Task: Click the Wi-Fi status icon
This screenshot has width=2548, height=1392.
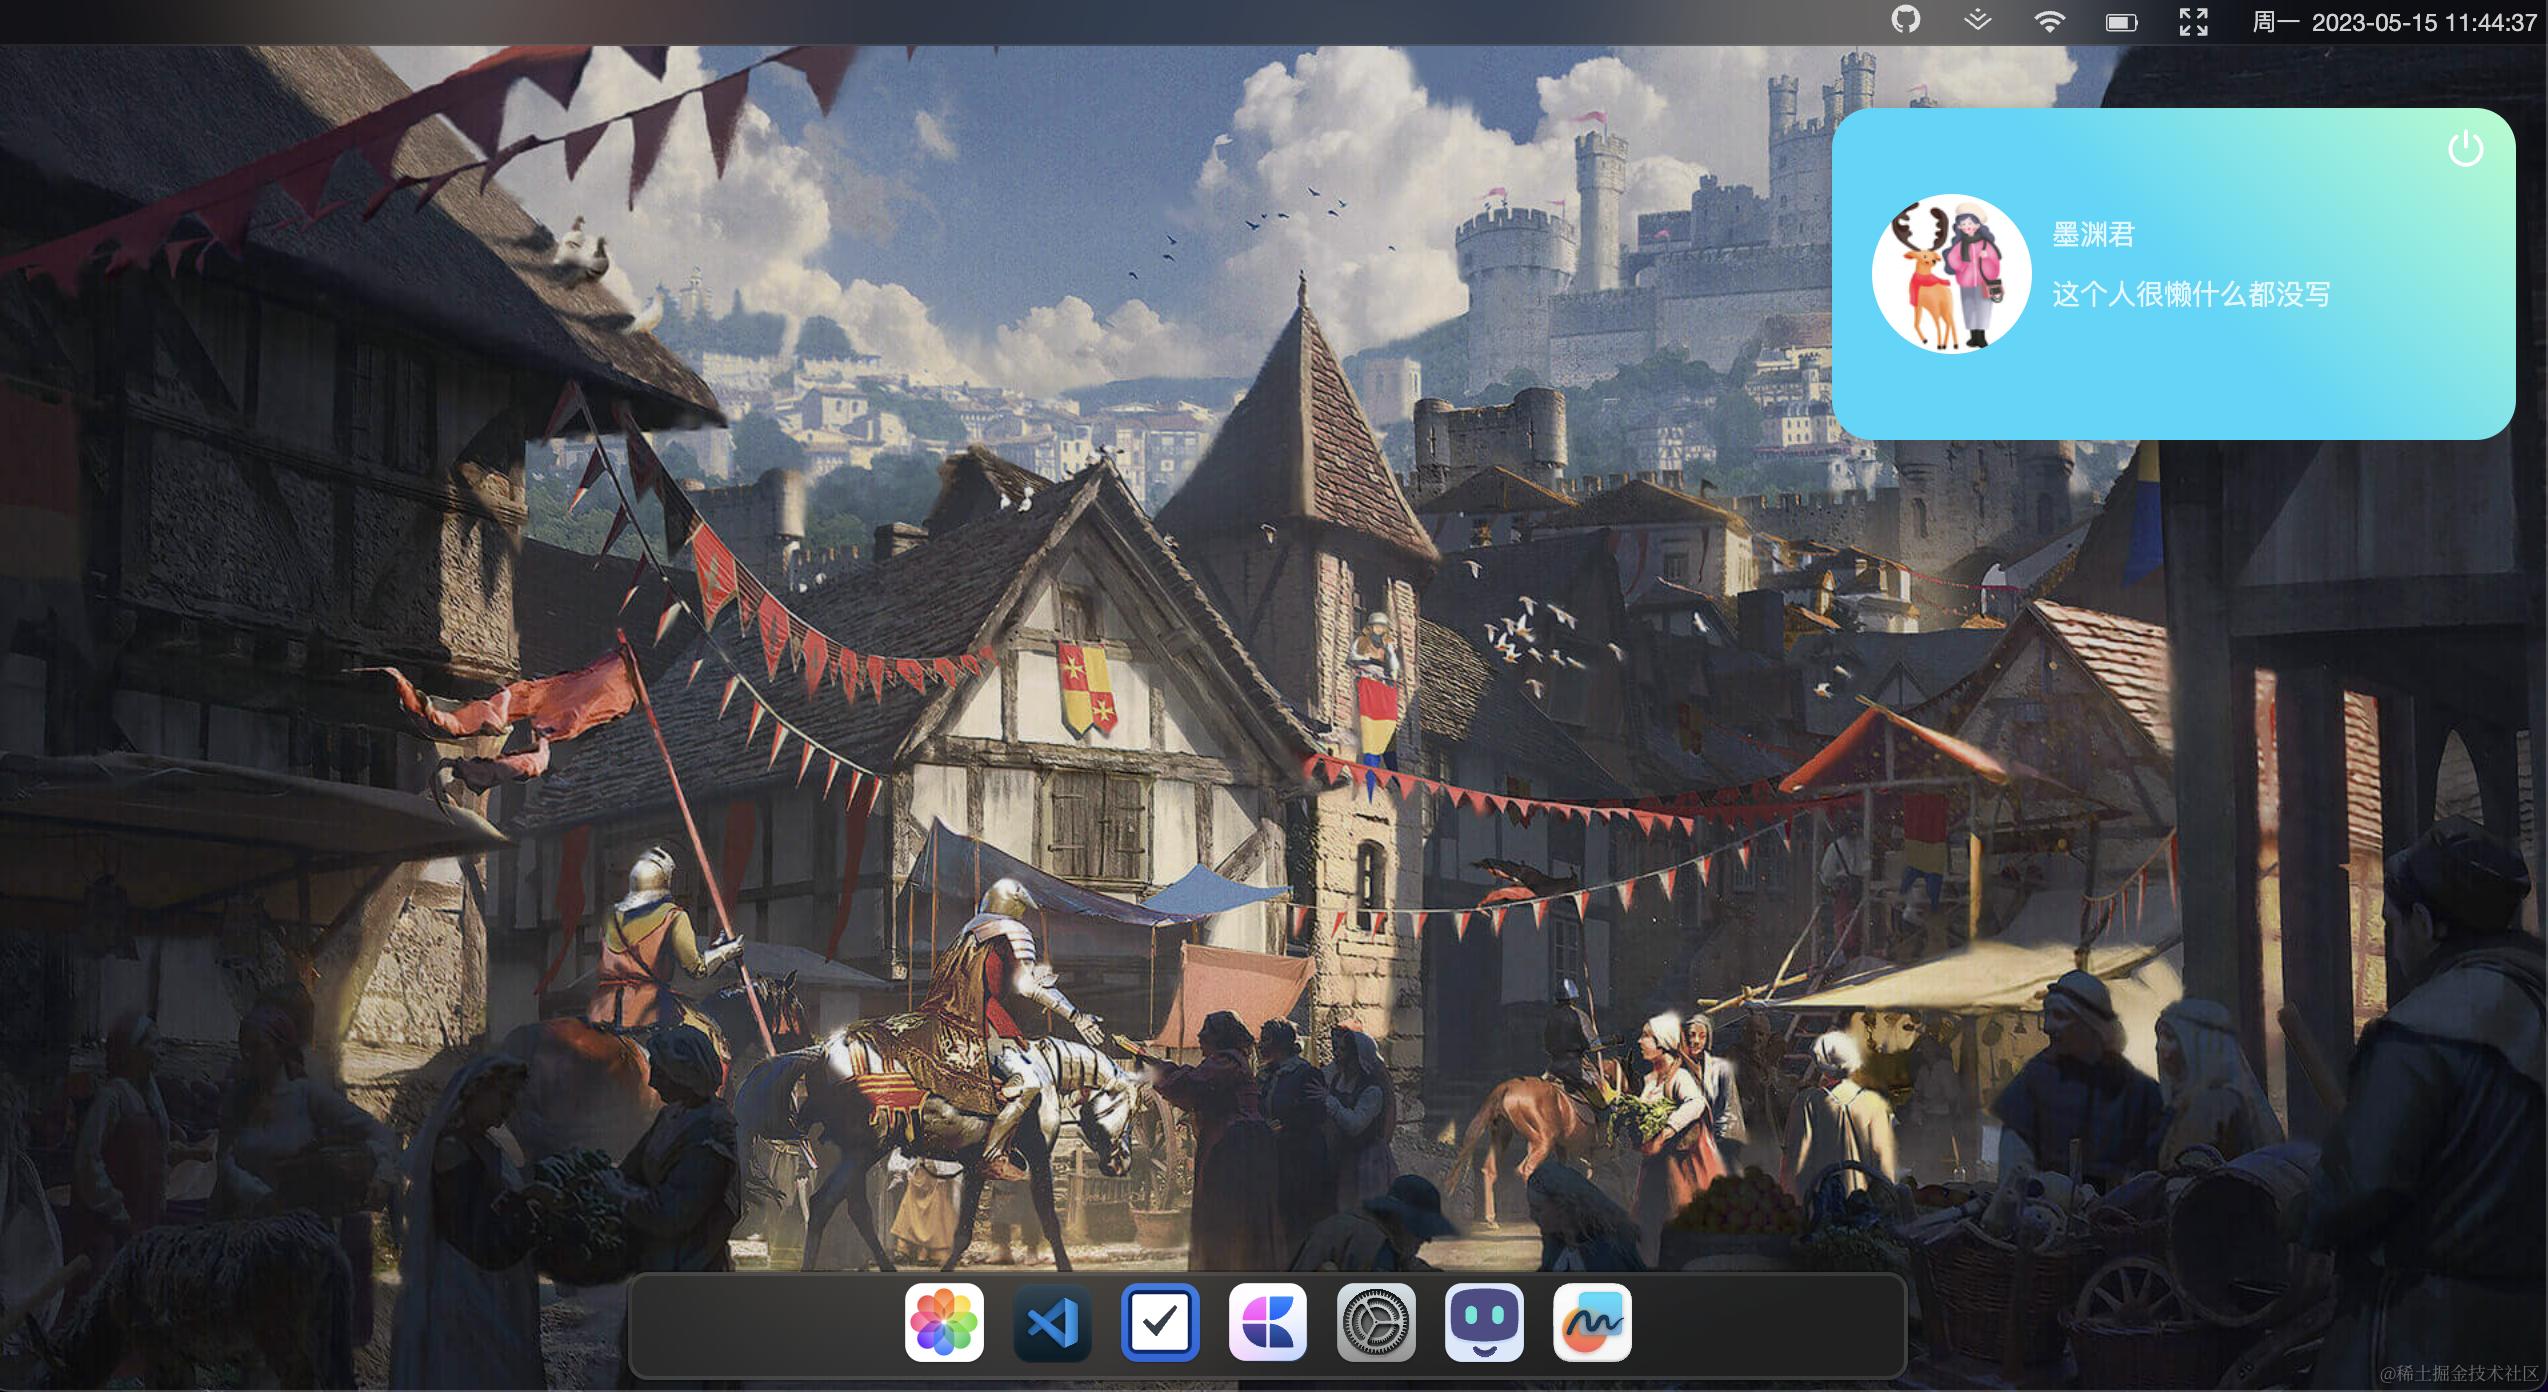Action: (2049, 22)
